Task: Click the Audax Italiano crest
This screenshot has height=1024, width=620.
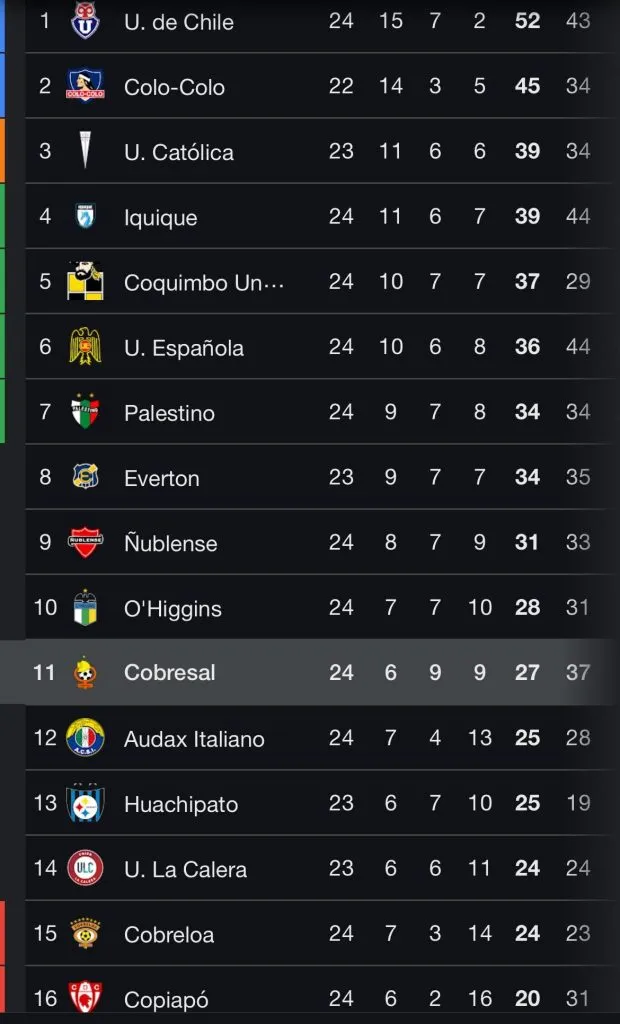Action: click(x=87, y=738)
